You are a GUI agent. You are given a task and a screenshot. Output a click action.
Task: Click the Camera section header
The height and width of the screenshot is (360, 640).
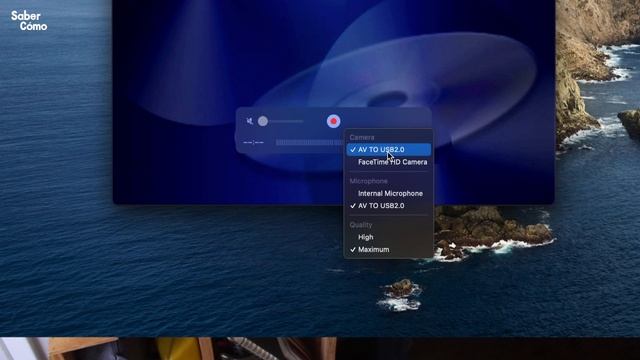pyautogui.click(x=362, y=138)
